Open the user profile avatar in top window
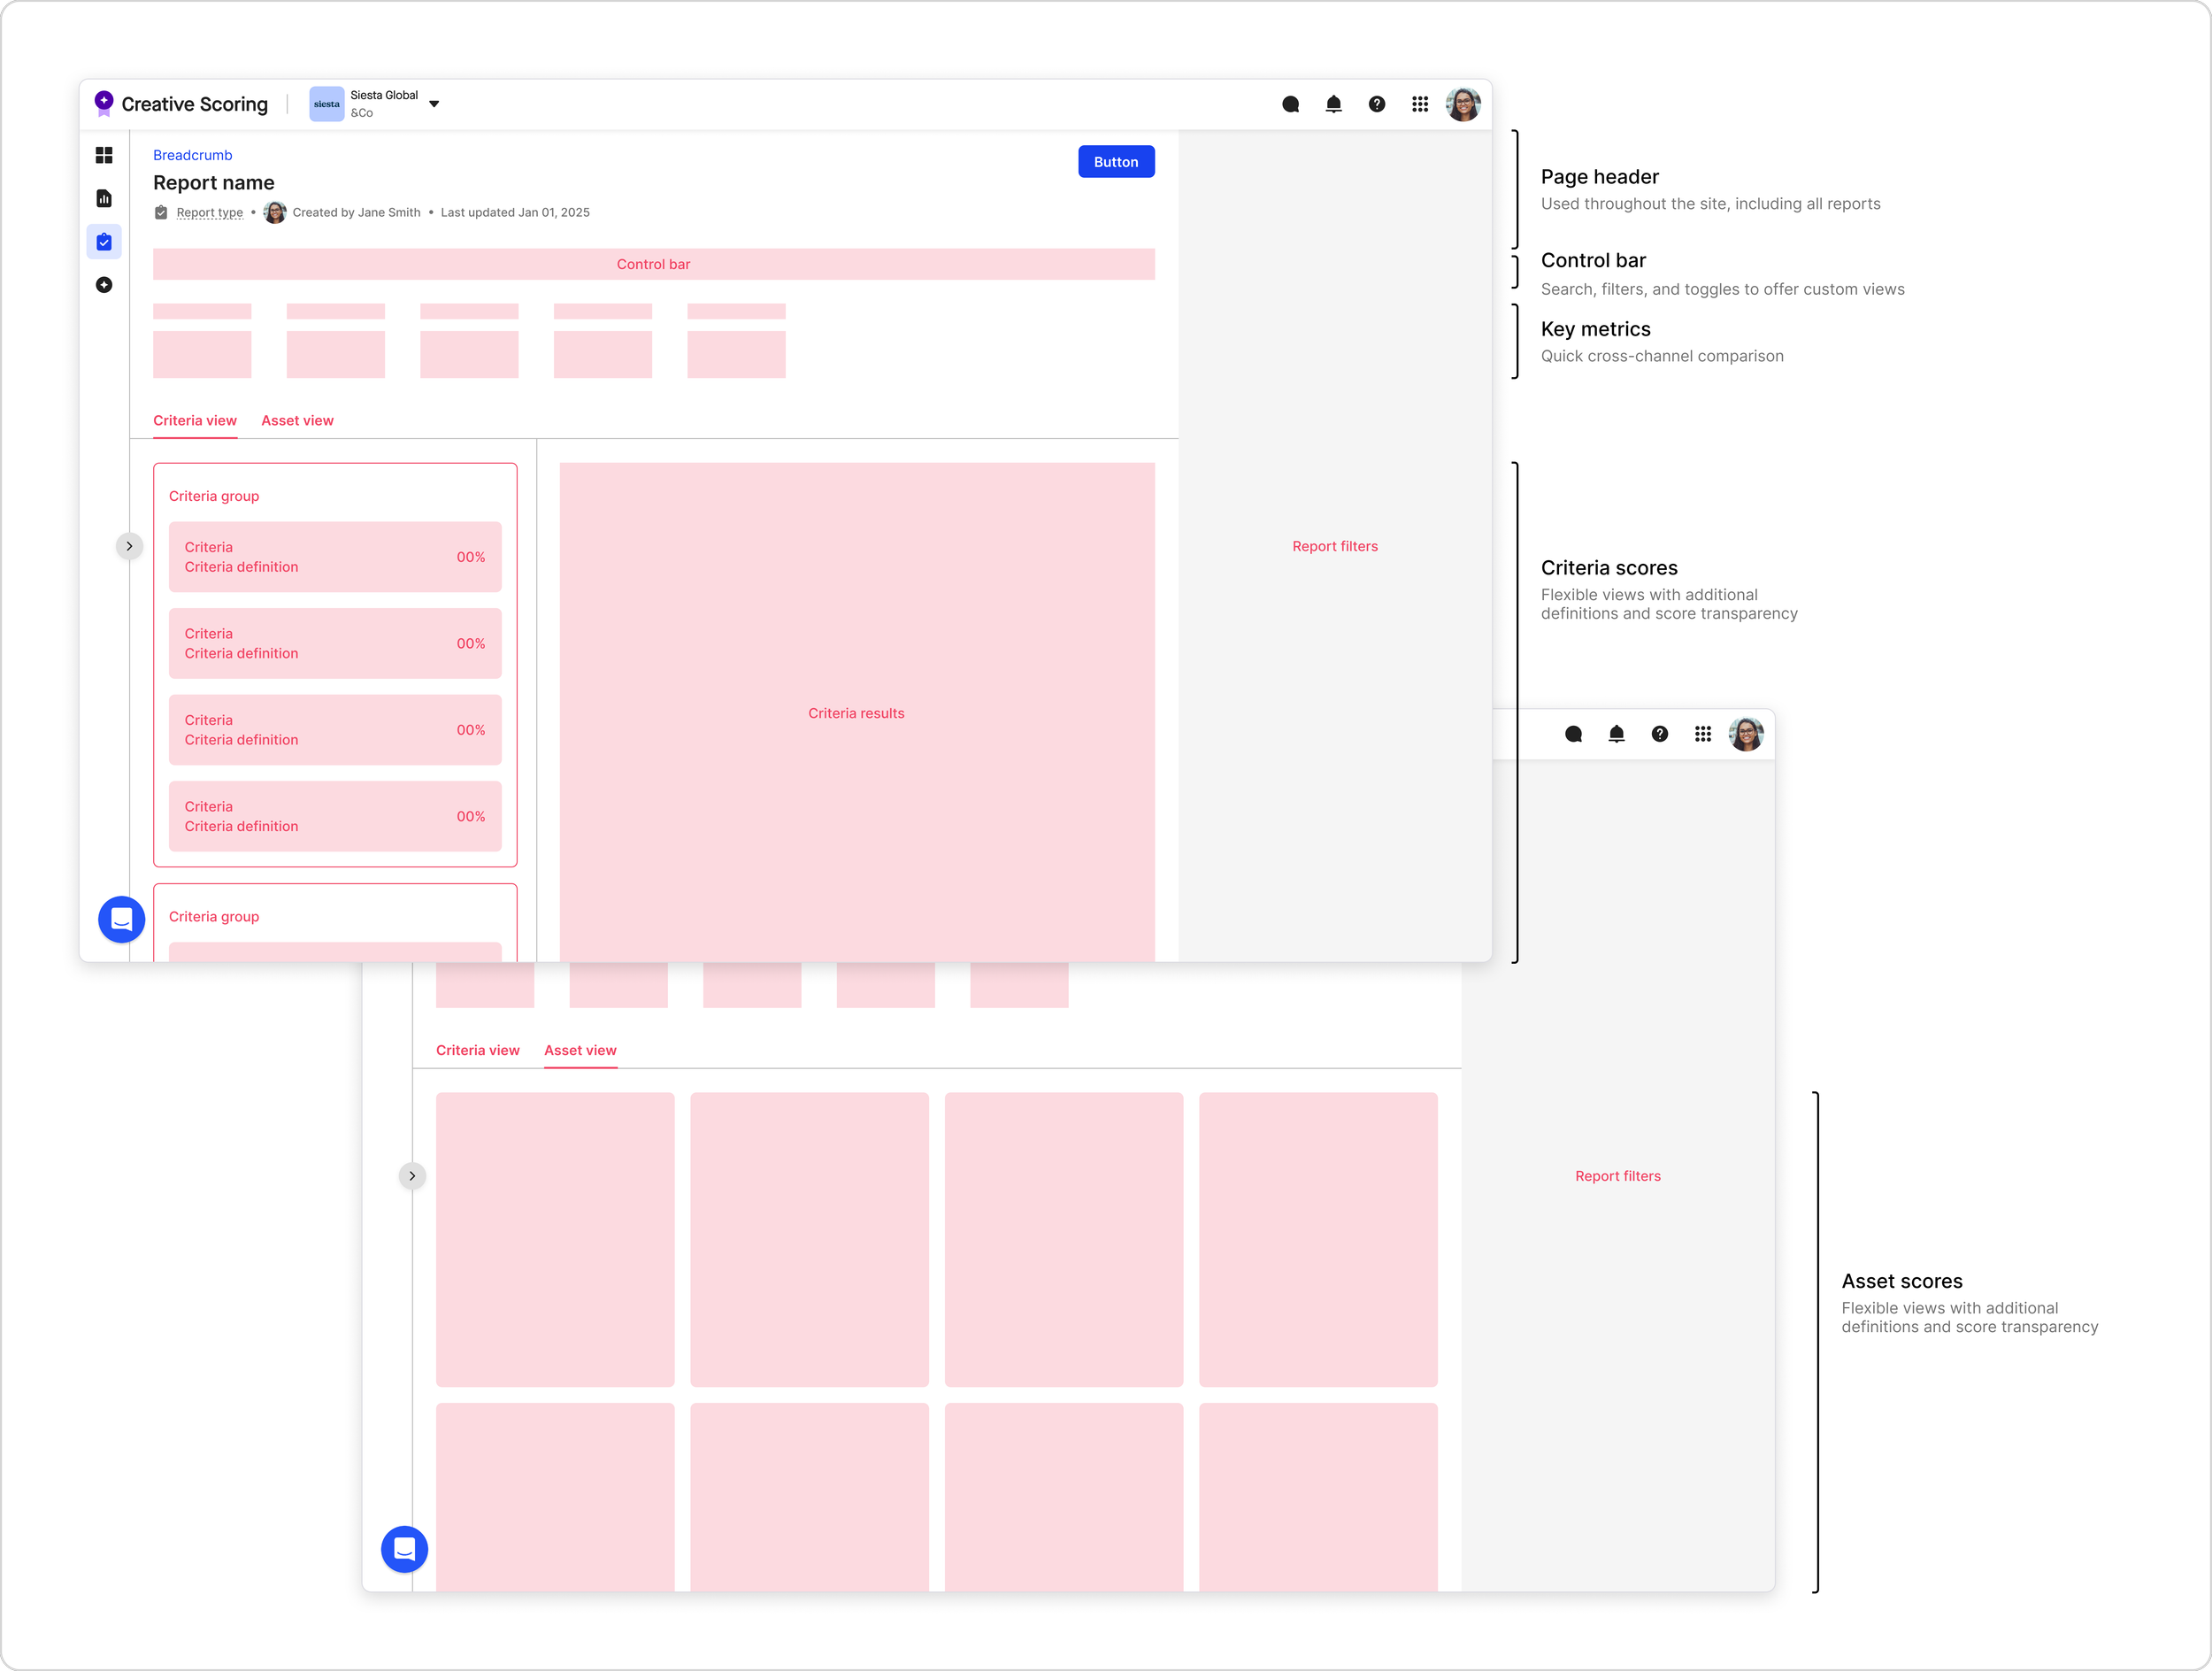Image resolution: width=2212 pixels, height=1671 pixels. point(1463,104)
